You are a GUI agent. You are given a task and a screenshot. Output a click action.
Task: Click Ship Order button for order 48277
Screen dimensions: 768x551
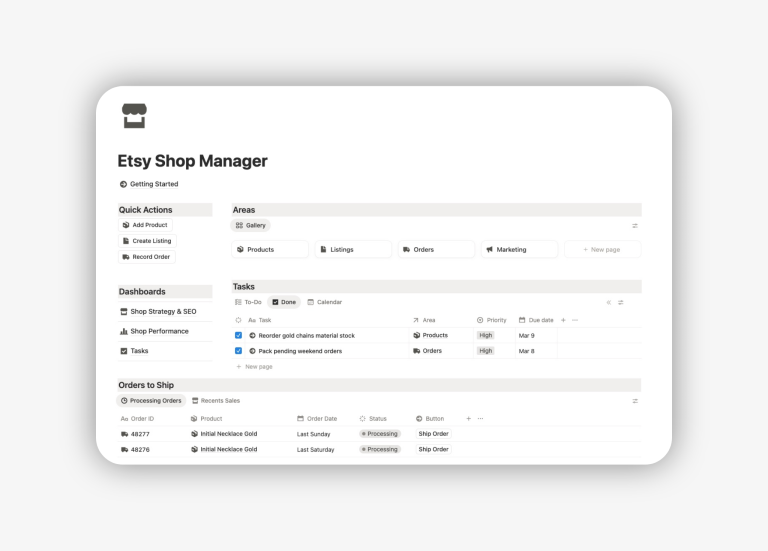433,434
